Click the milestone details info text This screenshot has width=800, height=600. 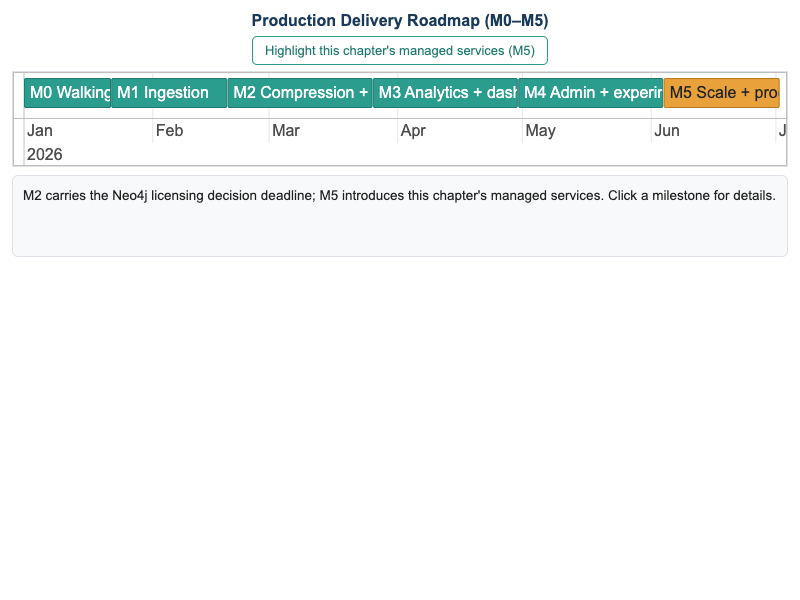[x=399, y=195]
